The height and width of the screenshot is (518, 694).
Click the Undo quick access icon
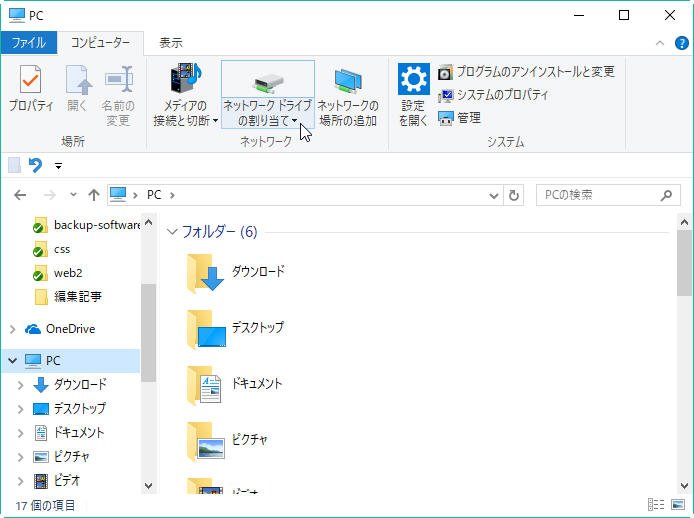click(35, 165)
